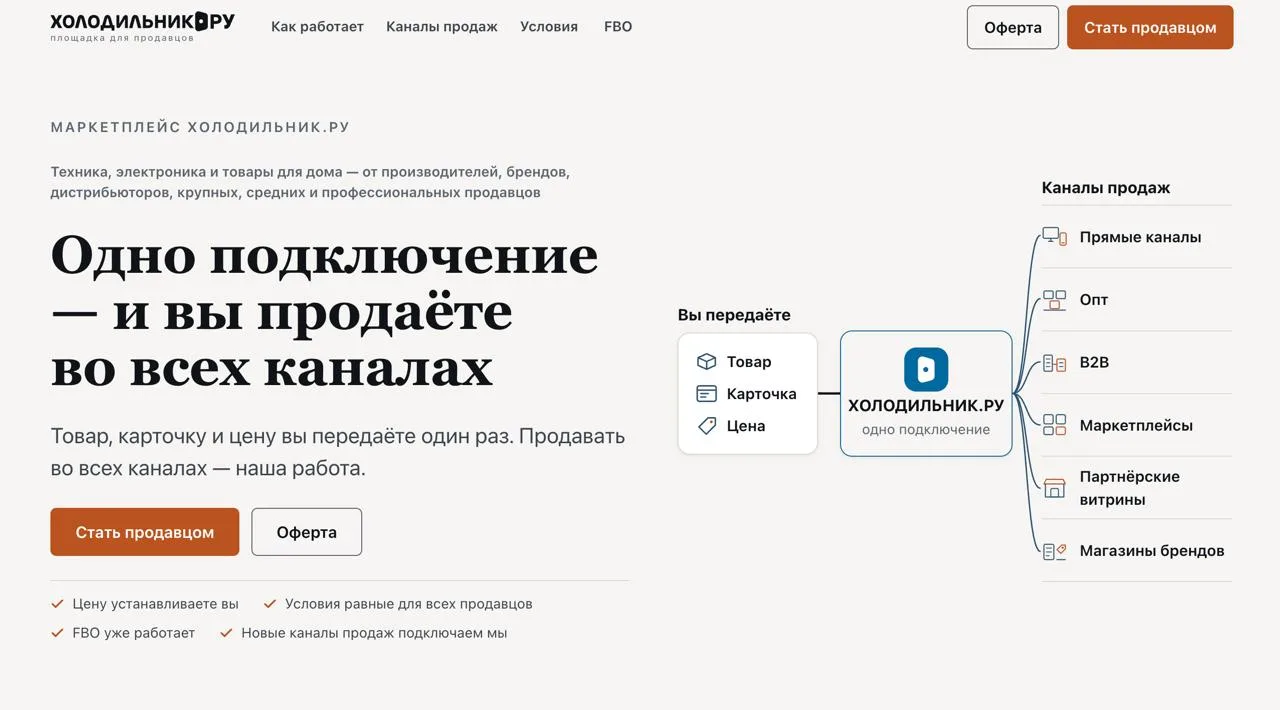Screen dimensions: 1280x710
Task: Click the Партнёрские витрины label
Action: coord(1130,488)
